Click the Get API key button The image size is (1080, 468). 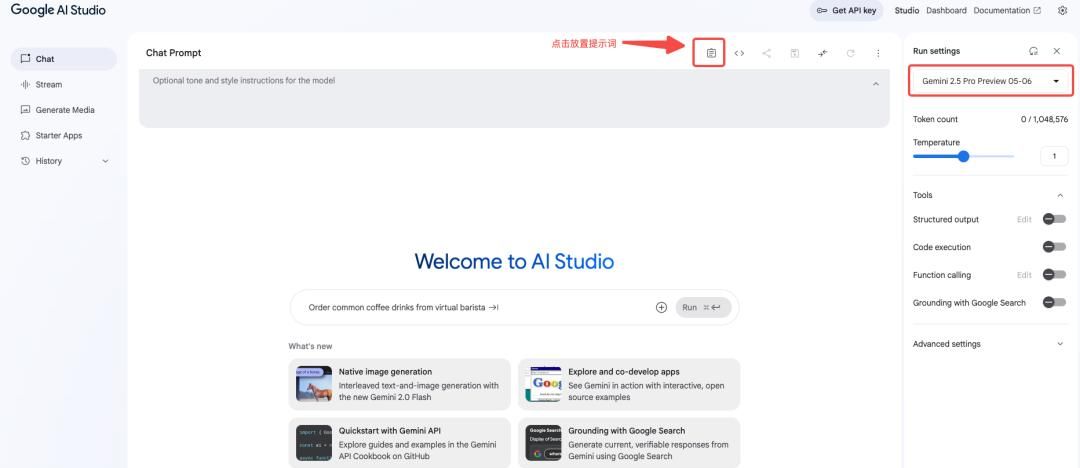pos(846,10)
